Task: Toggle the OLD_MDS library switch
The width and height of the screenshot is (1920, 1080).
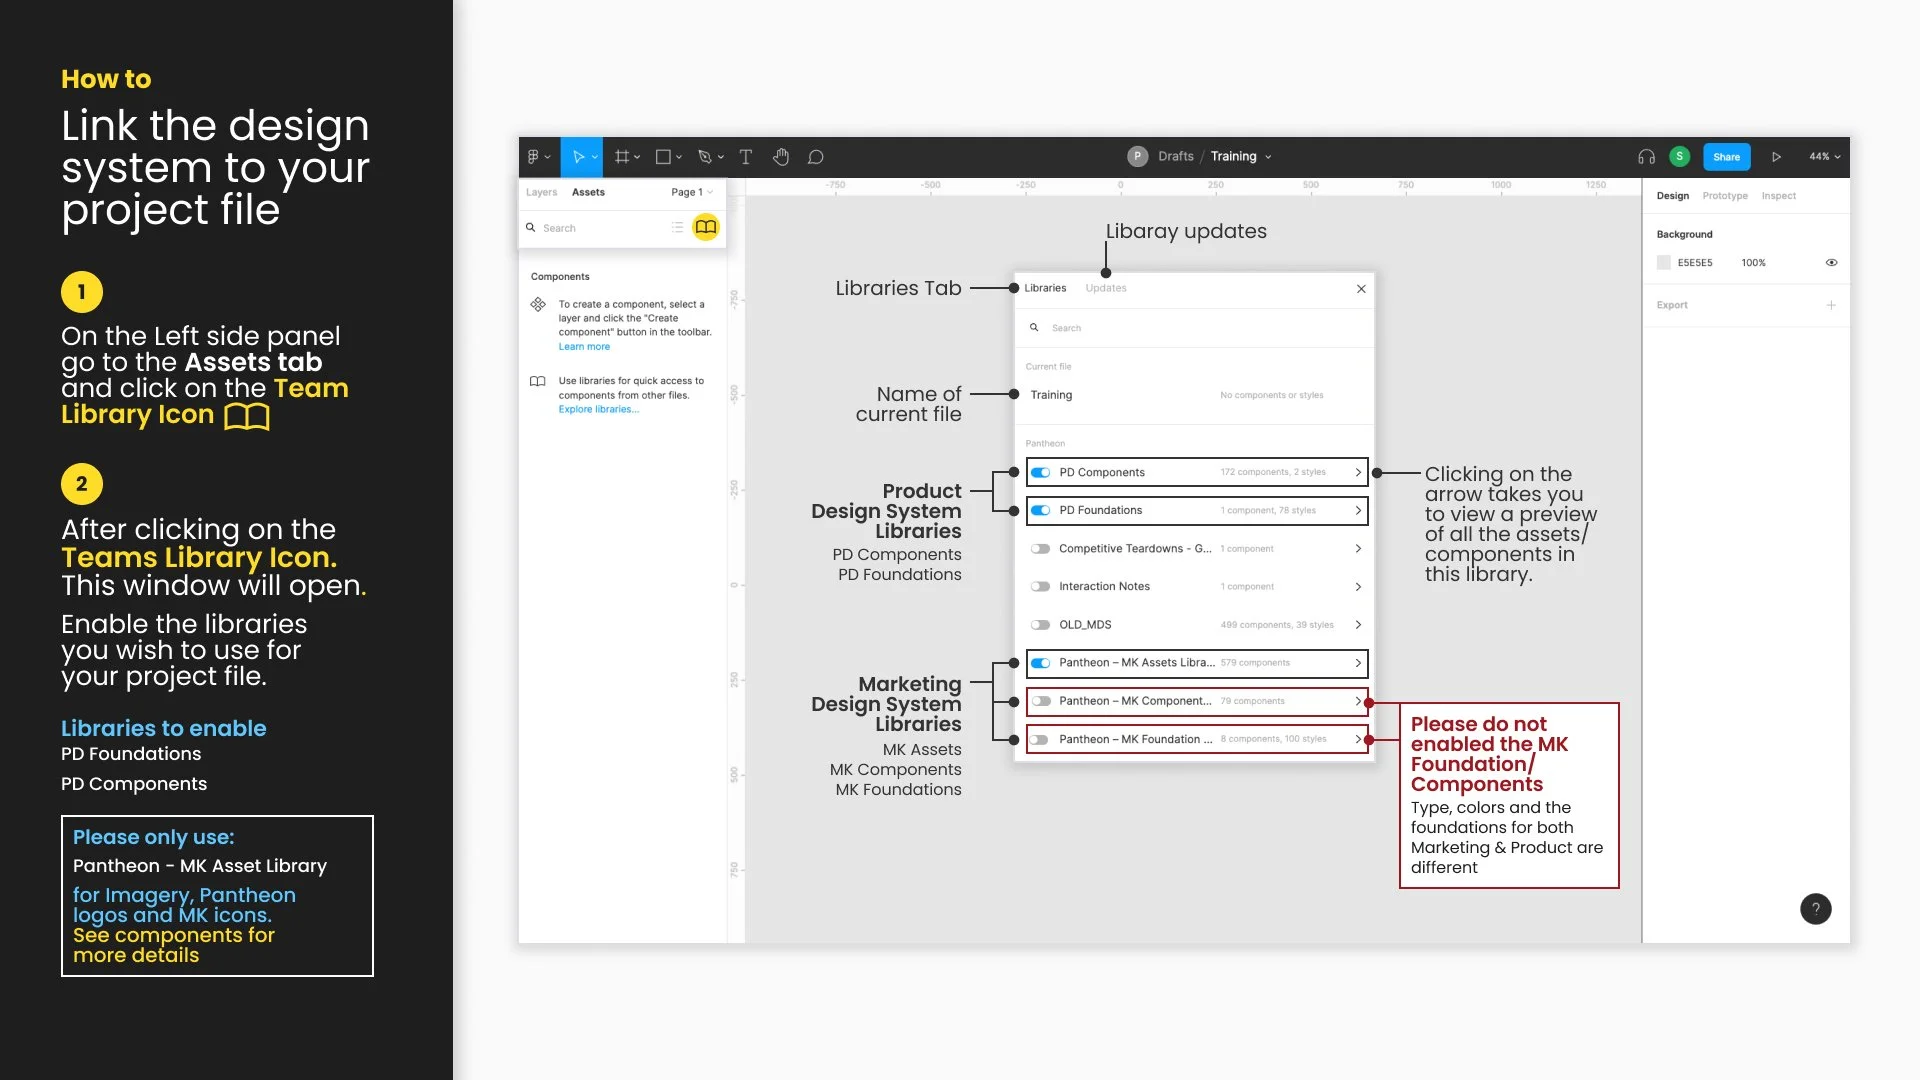Action: click(1041, 625)
